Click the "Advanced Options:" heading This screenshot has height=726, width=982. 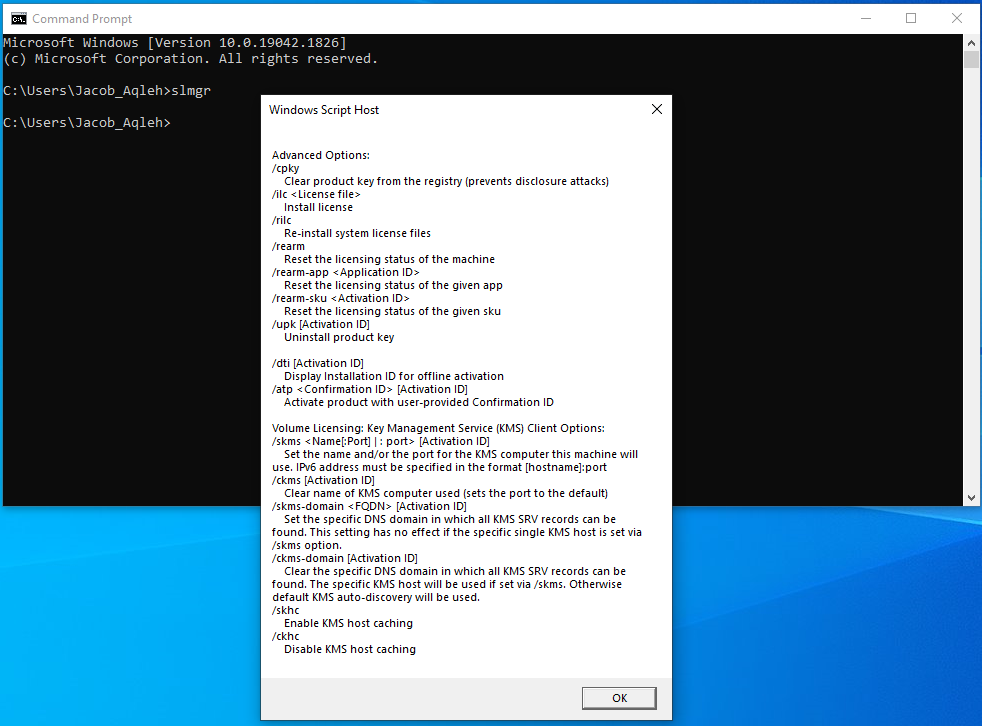click(x=321, y=155)
